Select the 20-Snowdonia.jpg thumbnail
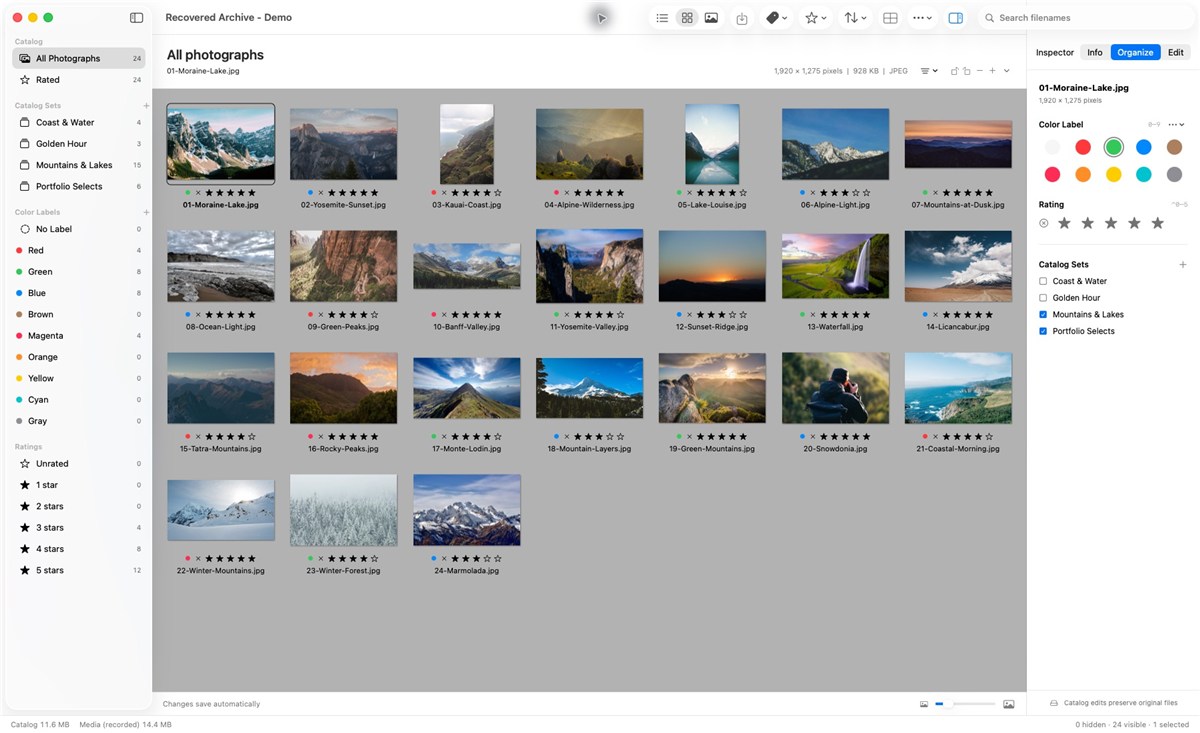Image resolution: width=1200 pixels, height=733 pixels. pyautogui.click(x=834, y=388)
